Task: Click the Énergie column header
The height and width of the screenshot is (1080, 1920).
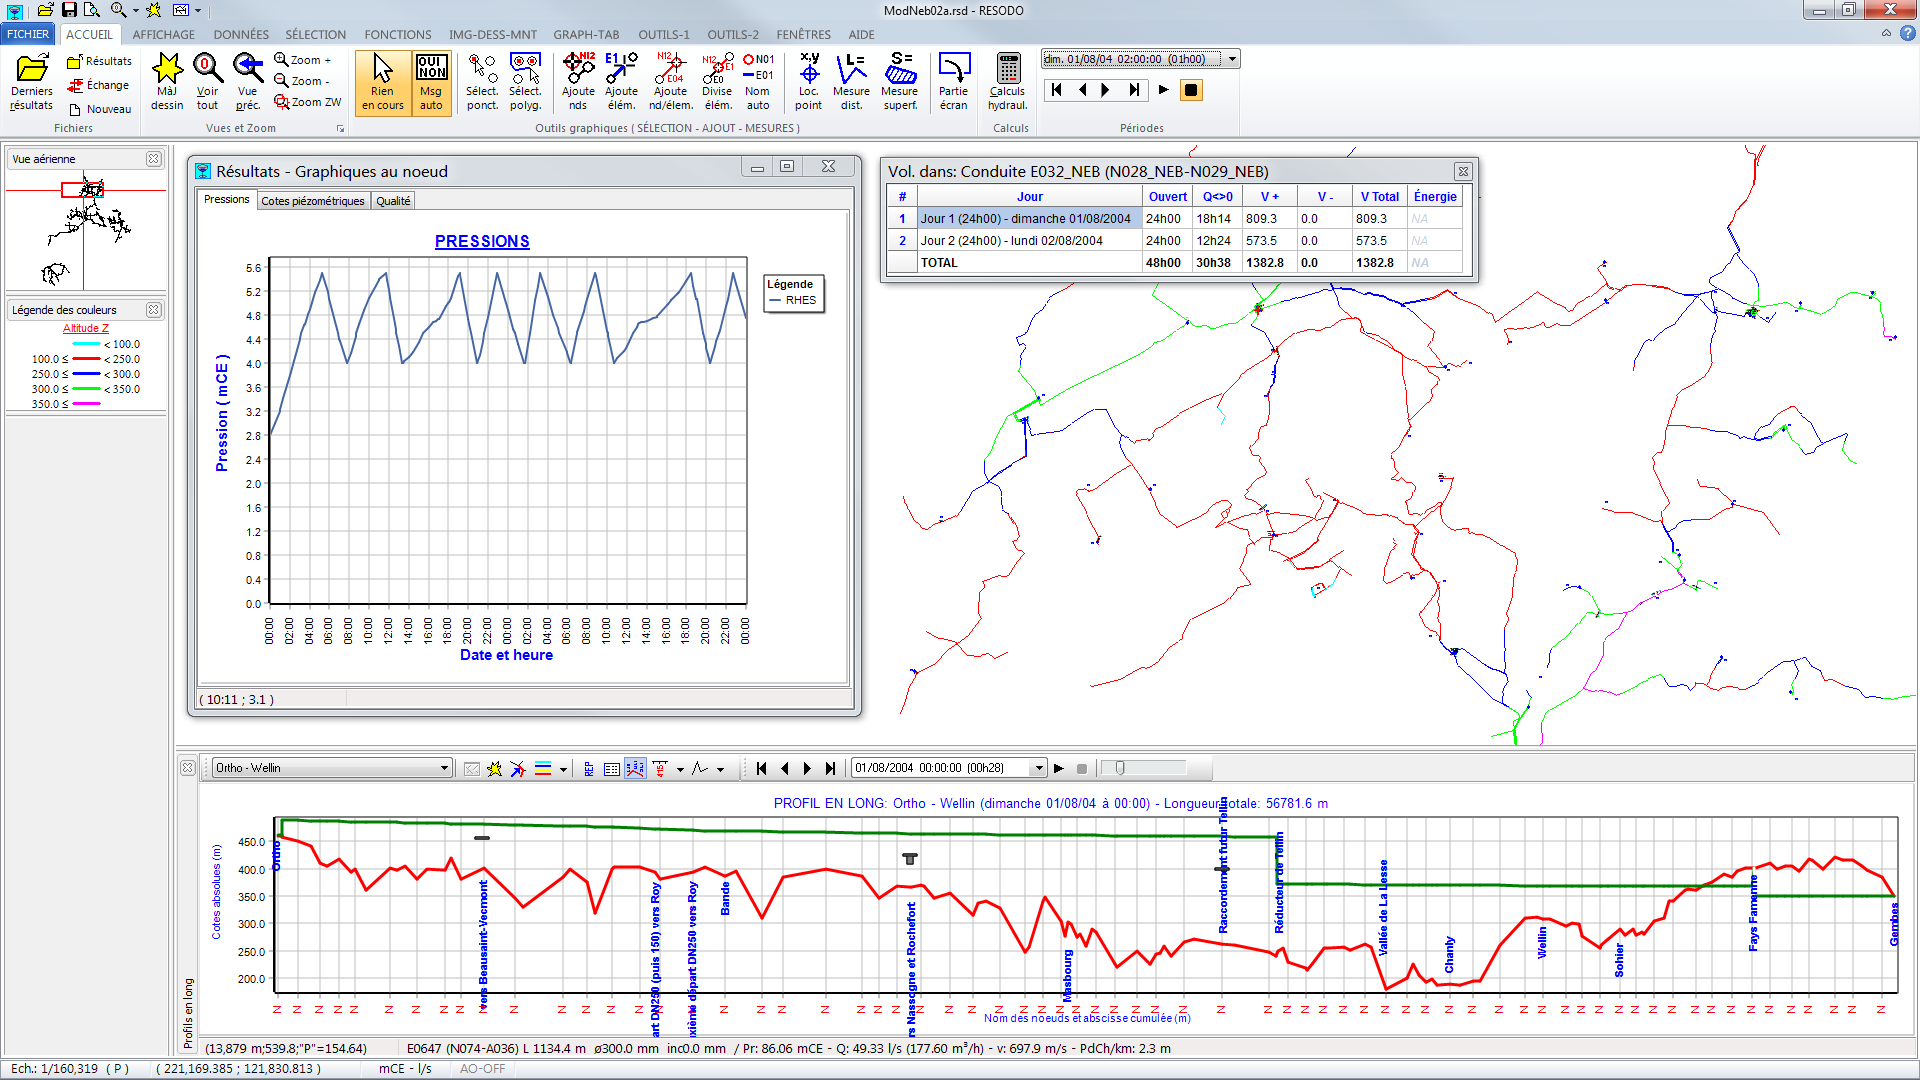Action: [x=1435, y=197]
